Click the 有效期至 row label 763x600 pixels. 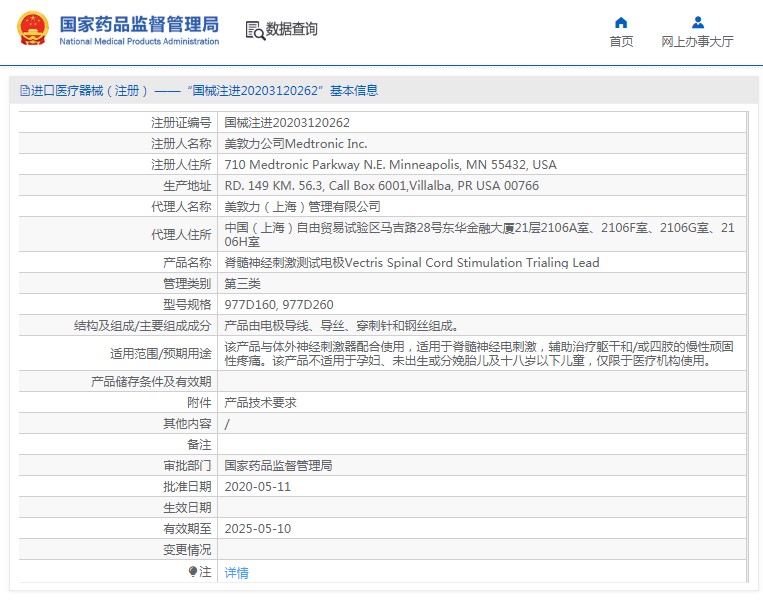tap(187, 528)
